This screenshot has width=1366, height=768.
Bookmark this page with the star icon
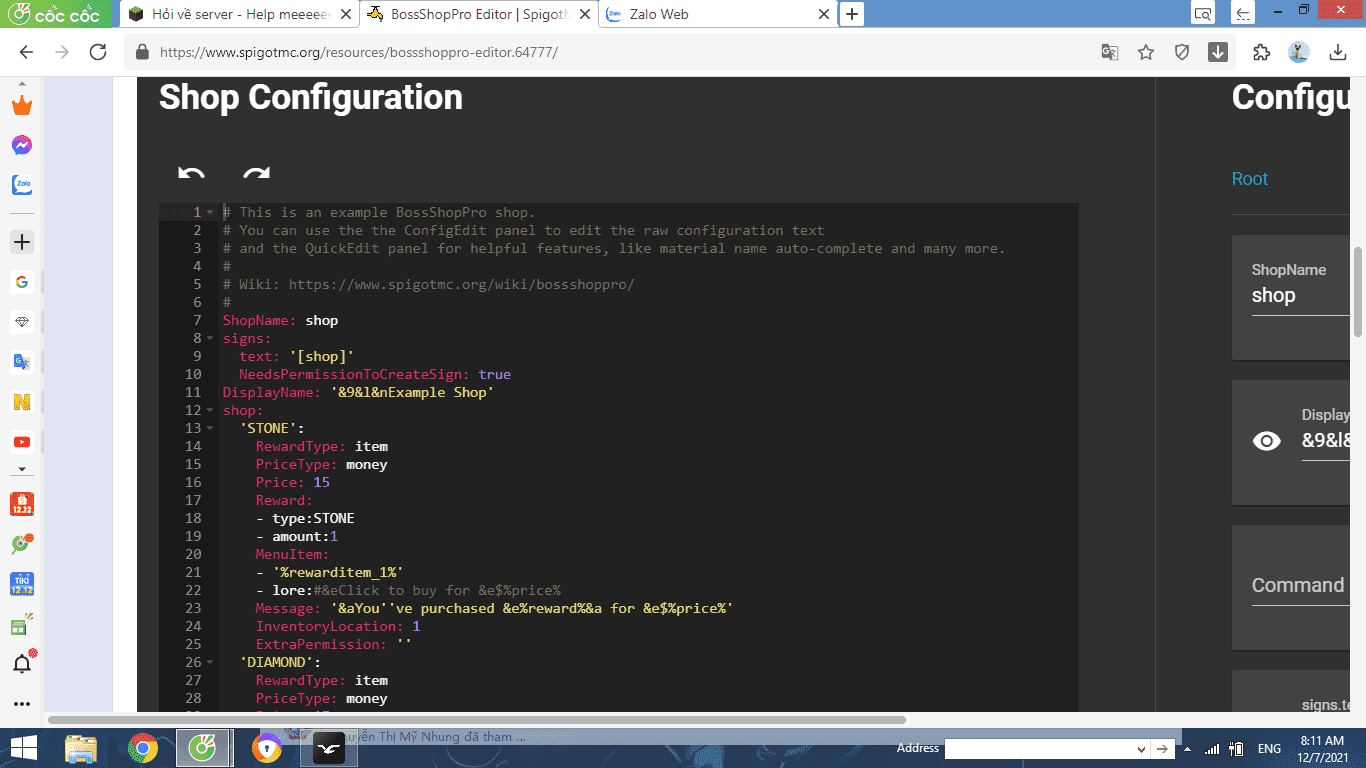pyautogui.click(x=1146, y=52)
